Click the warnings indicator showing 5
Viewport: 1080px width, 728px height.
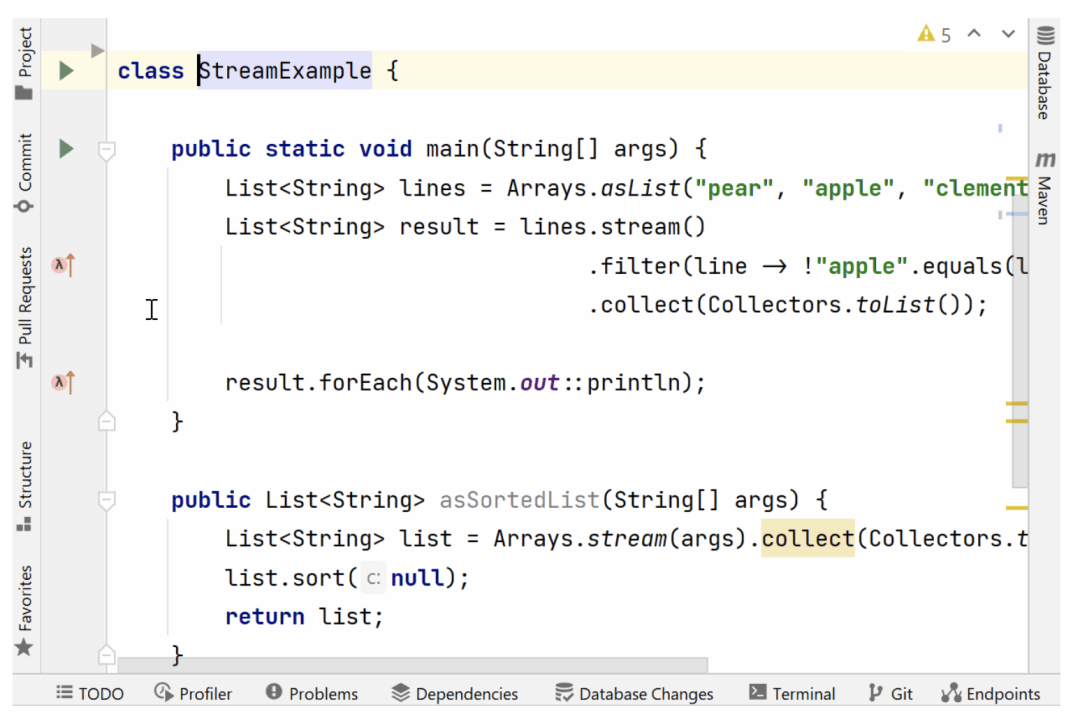[x=934, y=35]
